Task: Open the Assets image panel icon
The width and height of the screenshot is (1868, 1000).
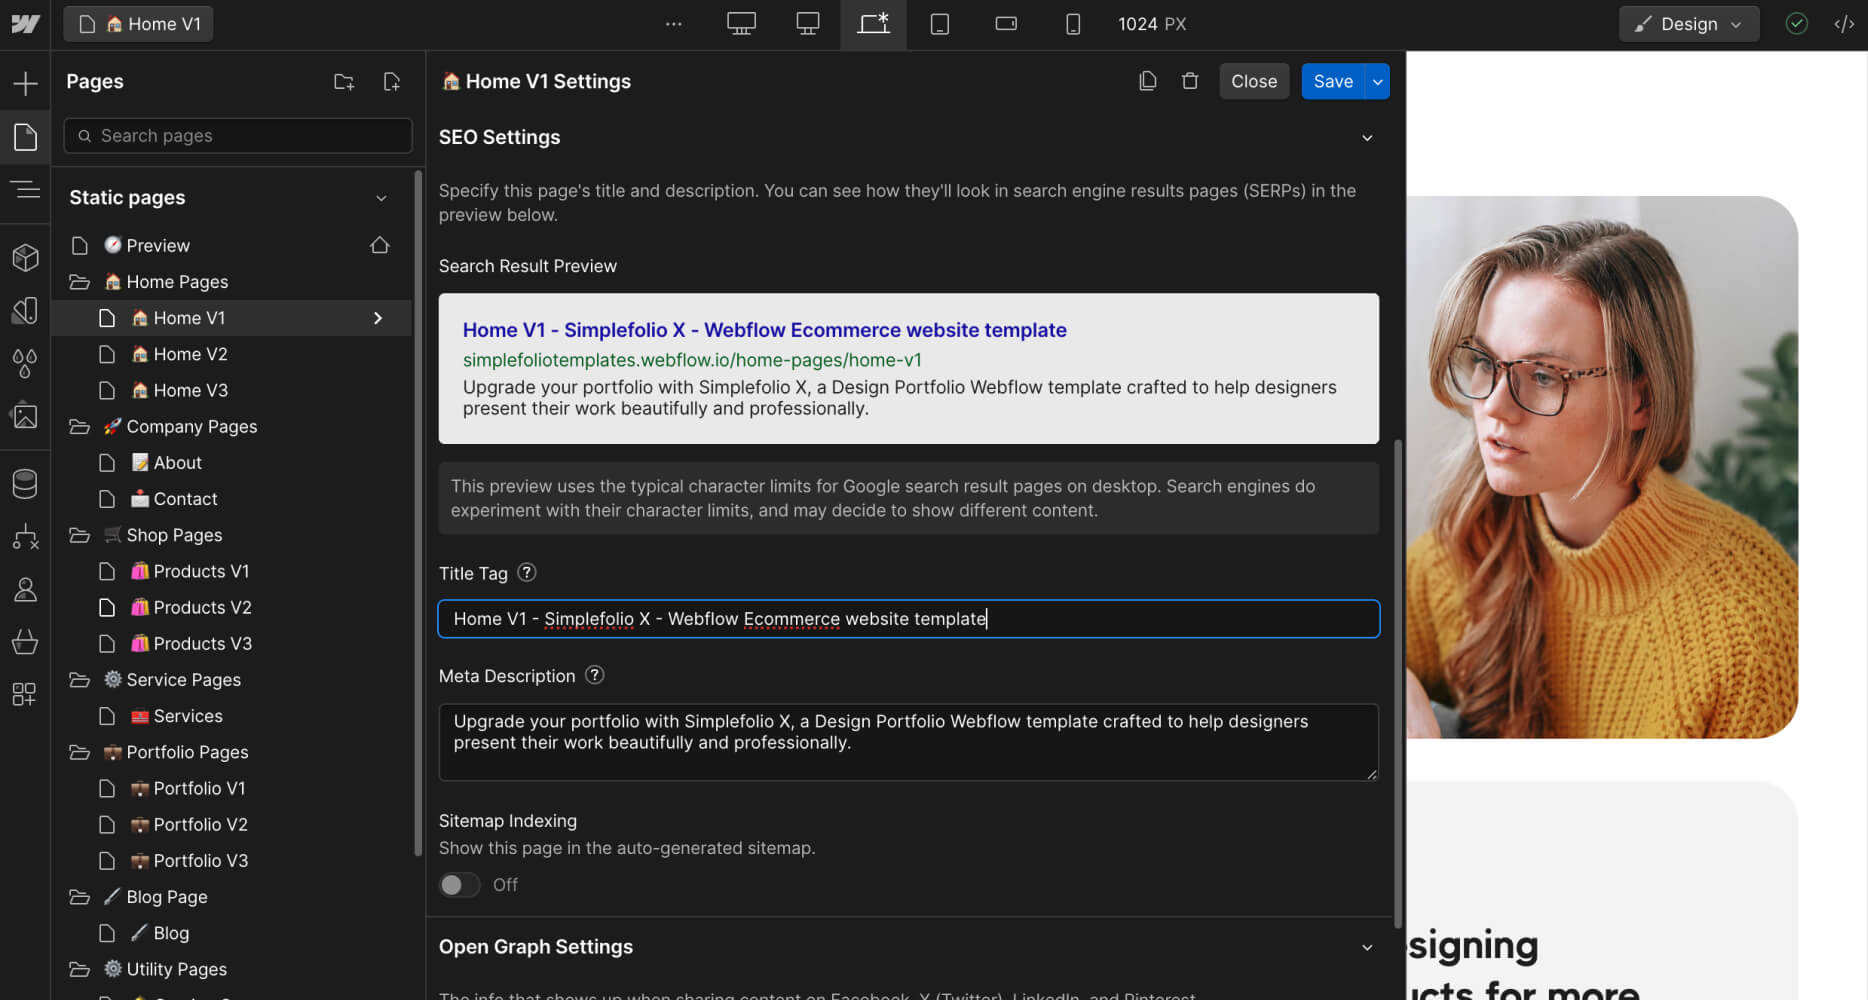Action: coord(25,415)
